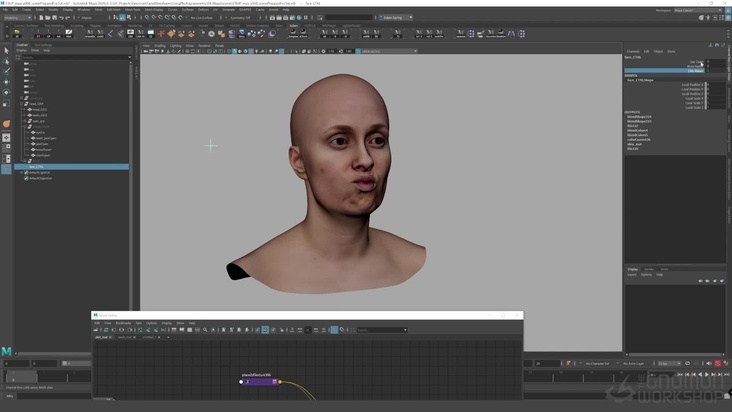Choose the Scale tool in toolbox

[6, 103]
